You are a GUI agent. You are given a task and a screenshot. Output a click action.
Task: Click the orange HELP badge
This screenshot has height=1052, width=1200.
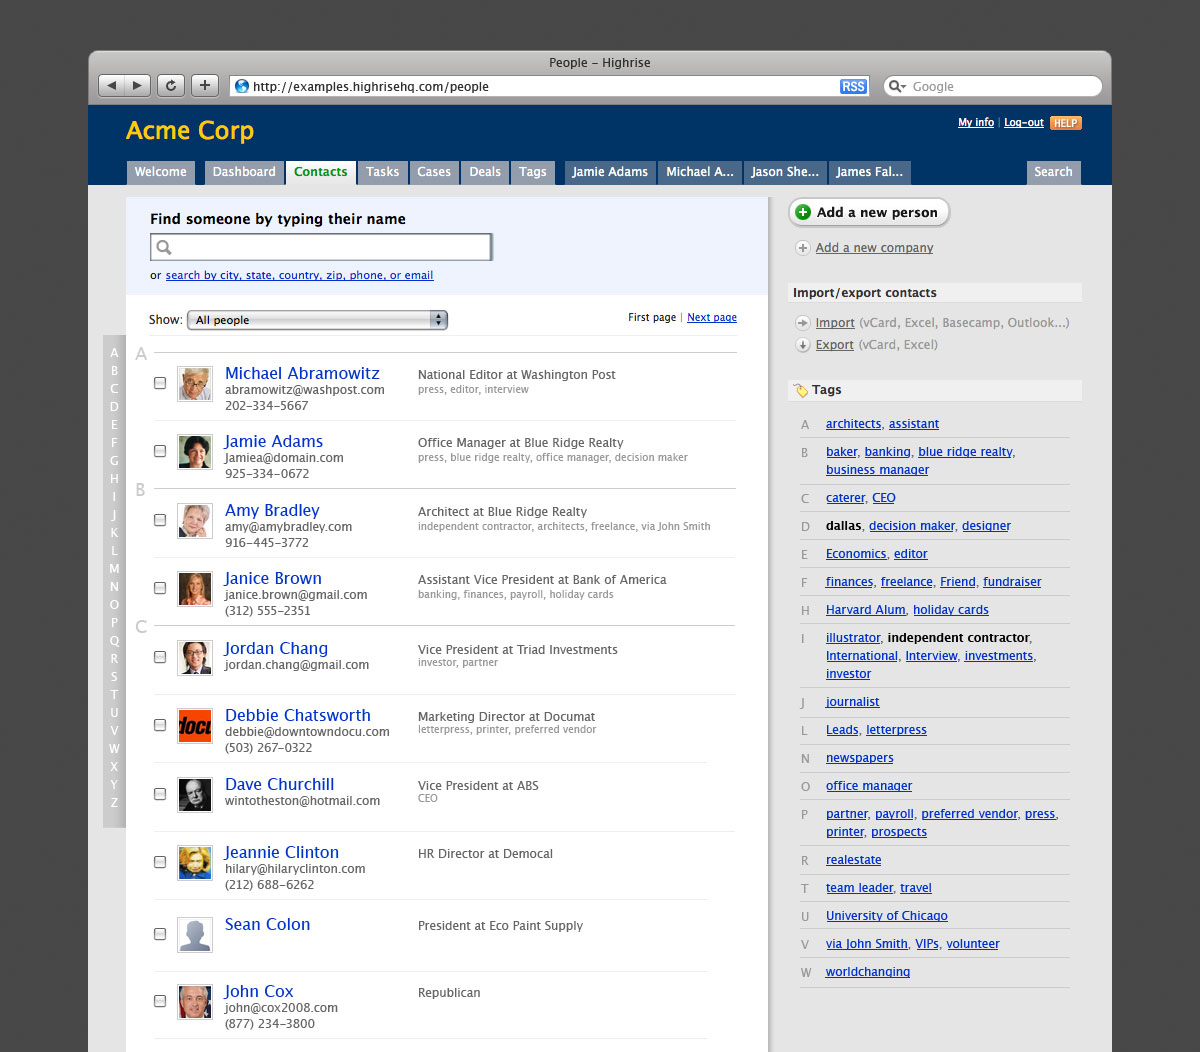(x=1065, y=123)
